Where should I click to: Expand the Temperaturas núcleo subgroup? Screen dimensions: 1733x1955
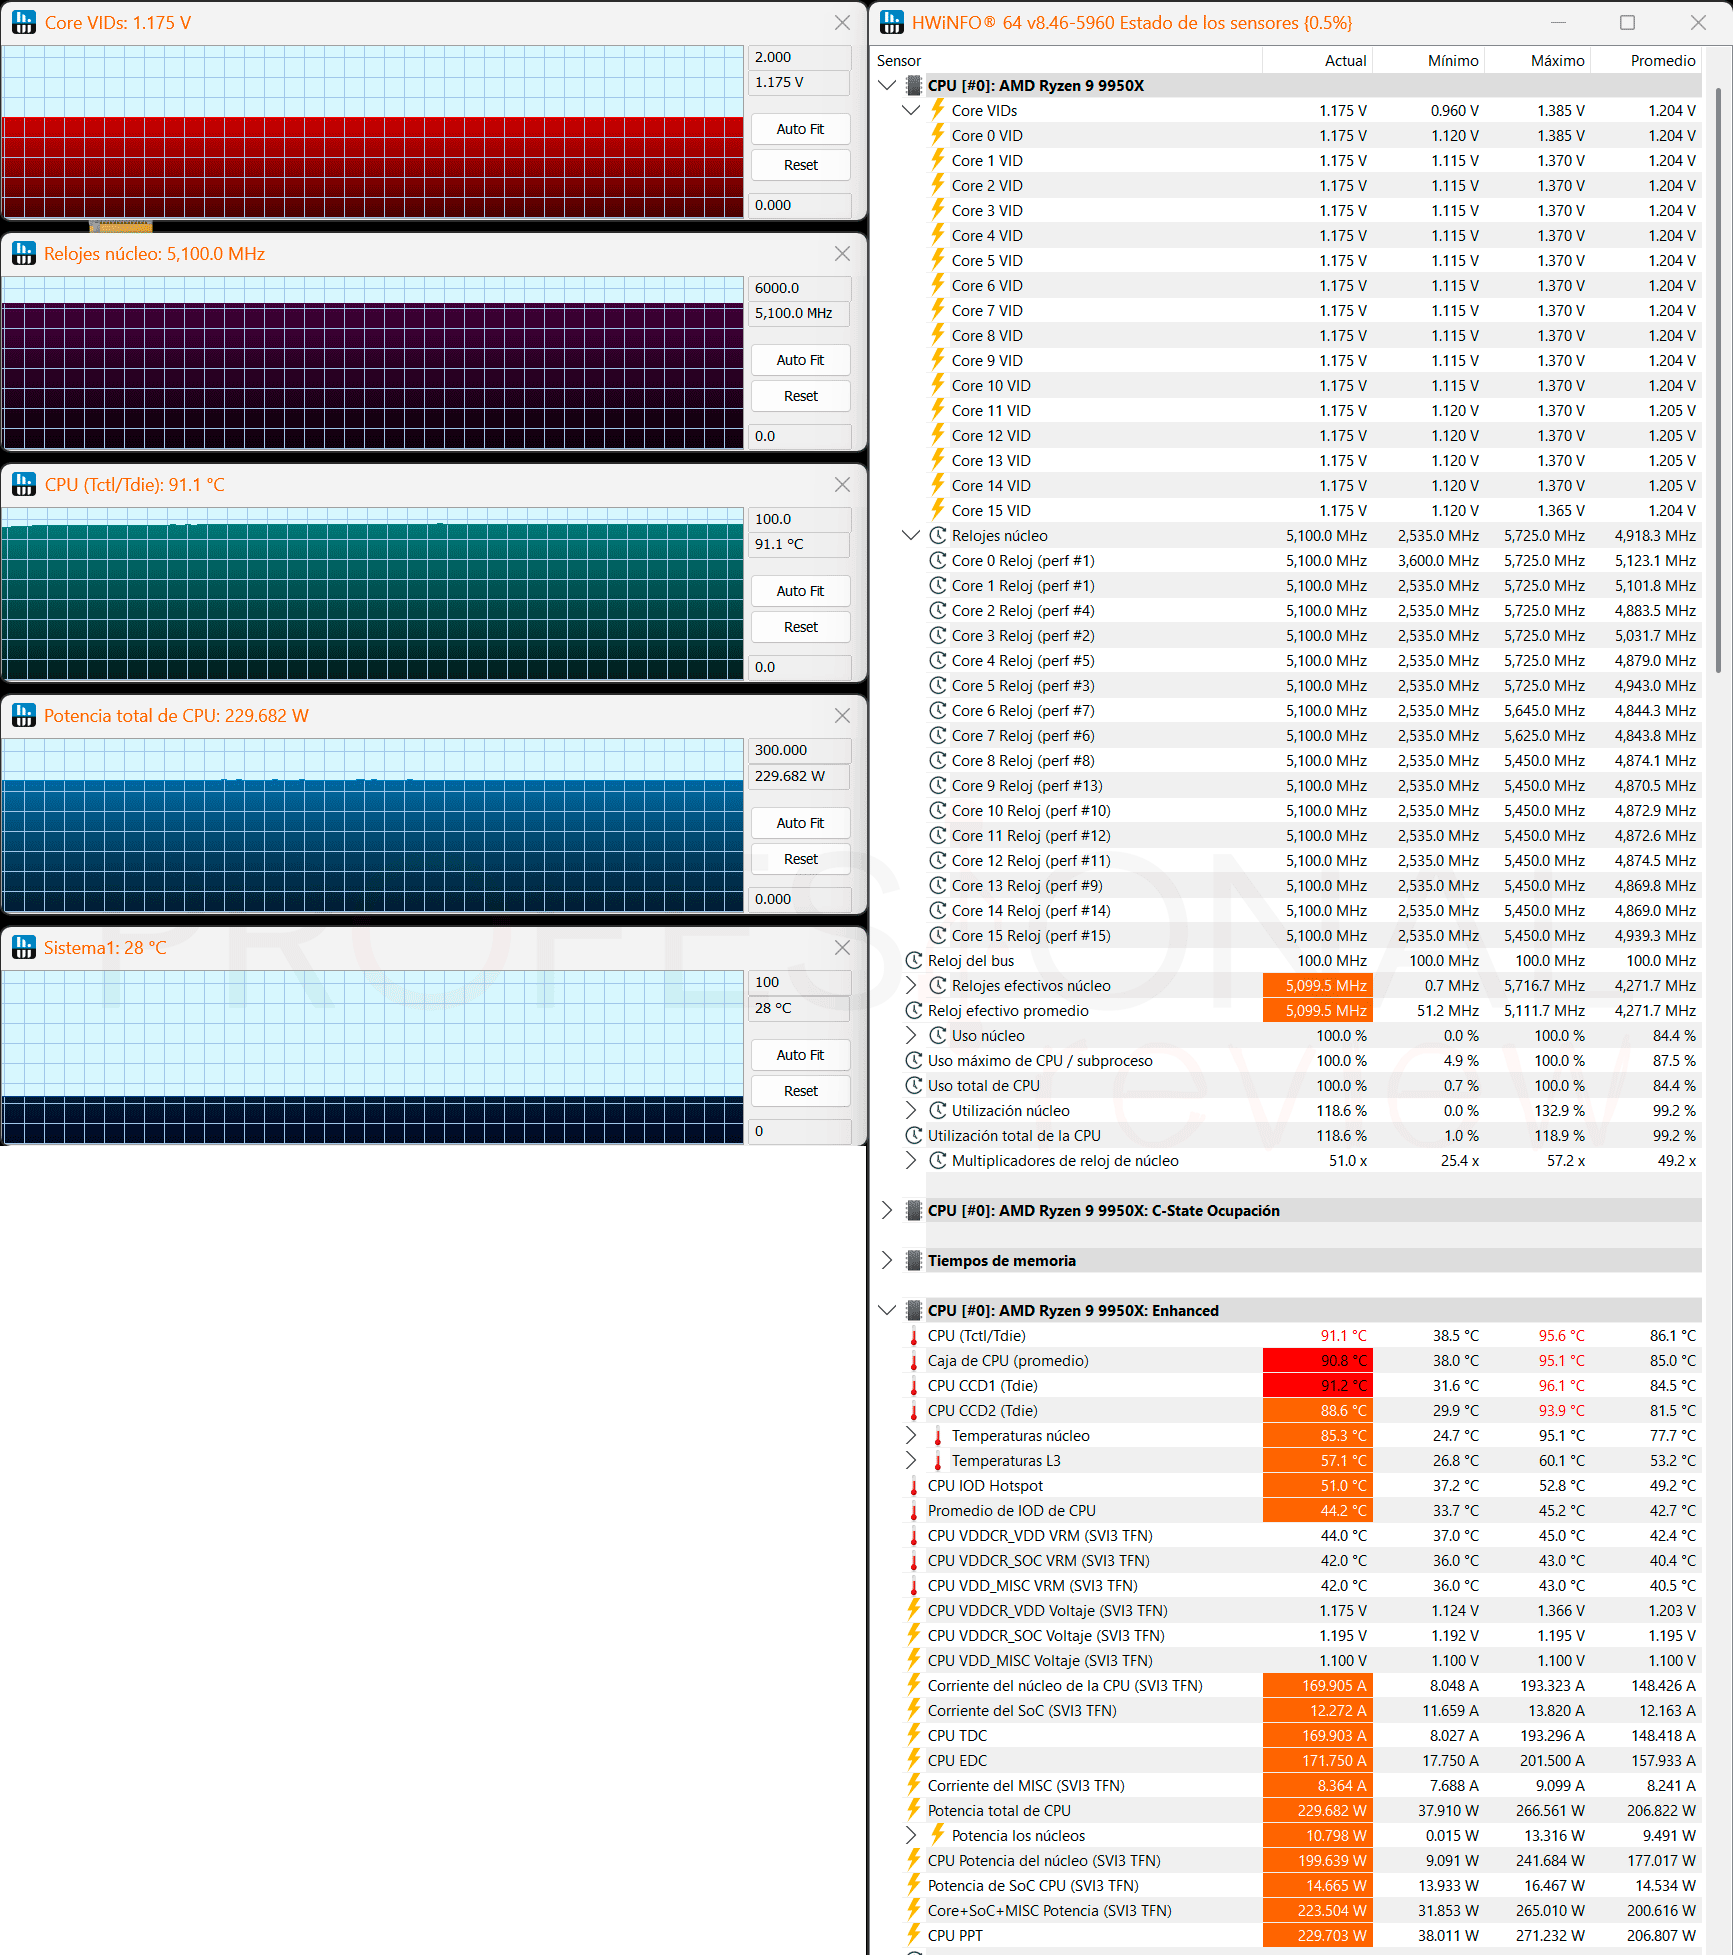coord(911,1435)
